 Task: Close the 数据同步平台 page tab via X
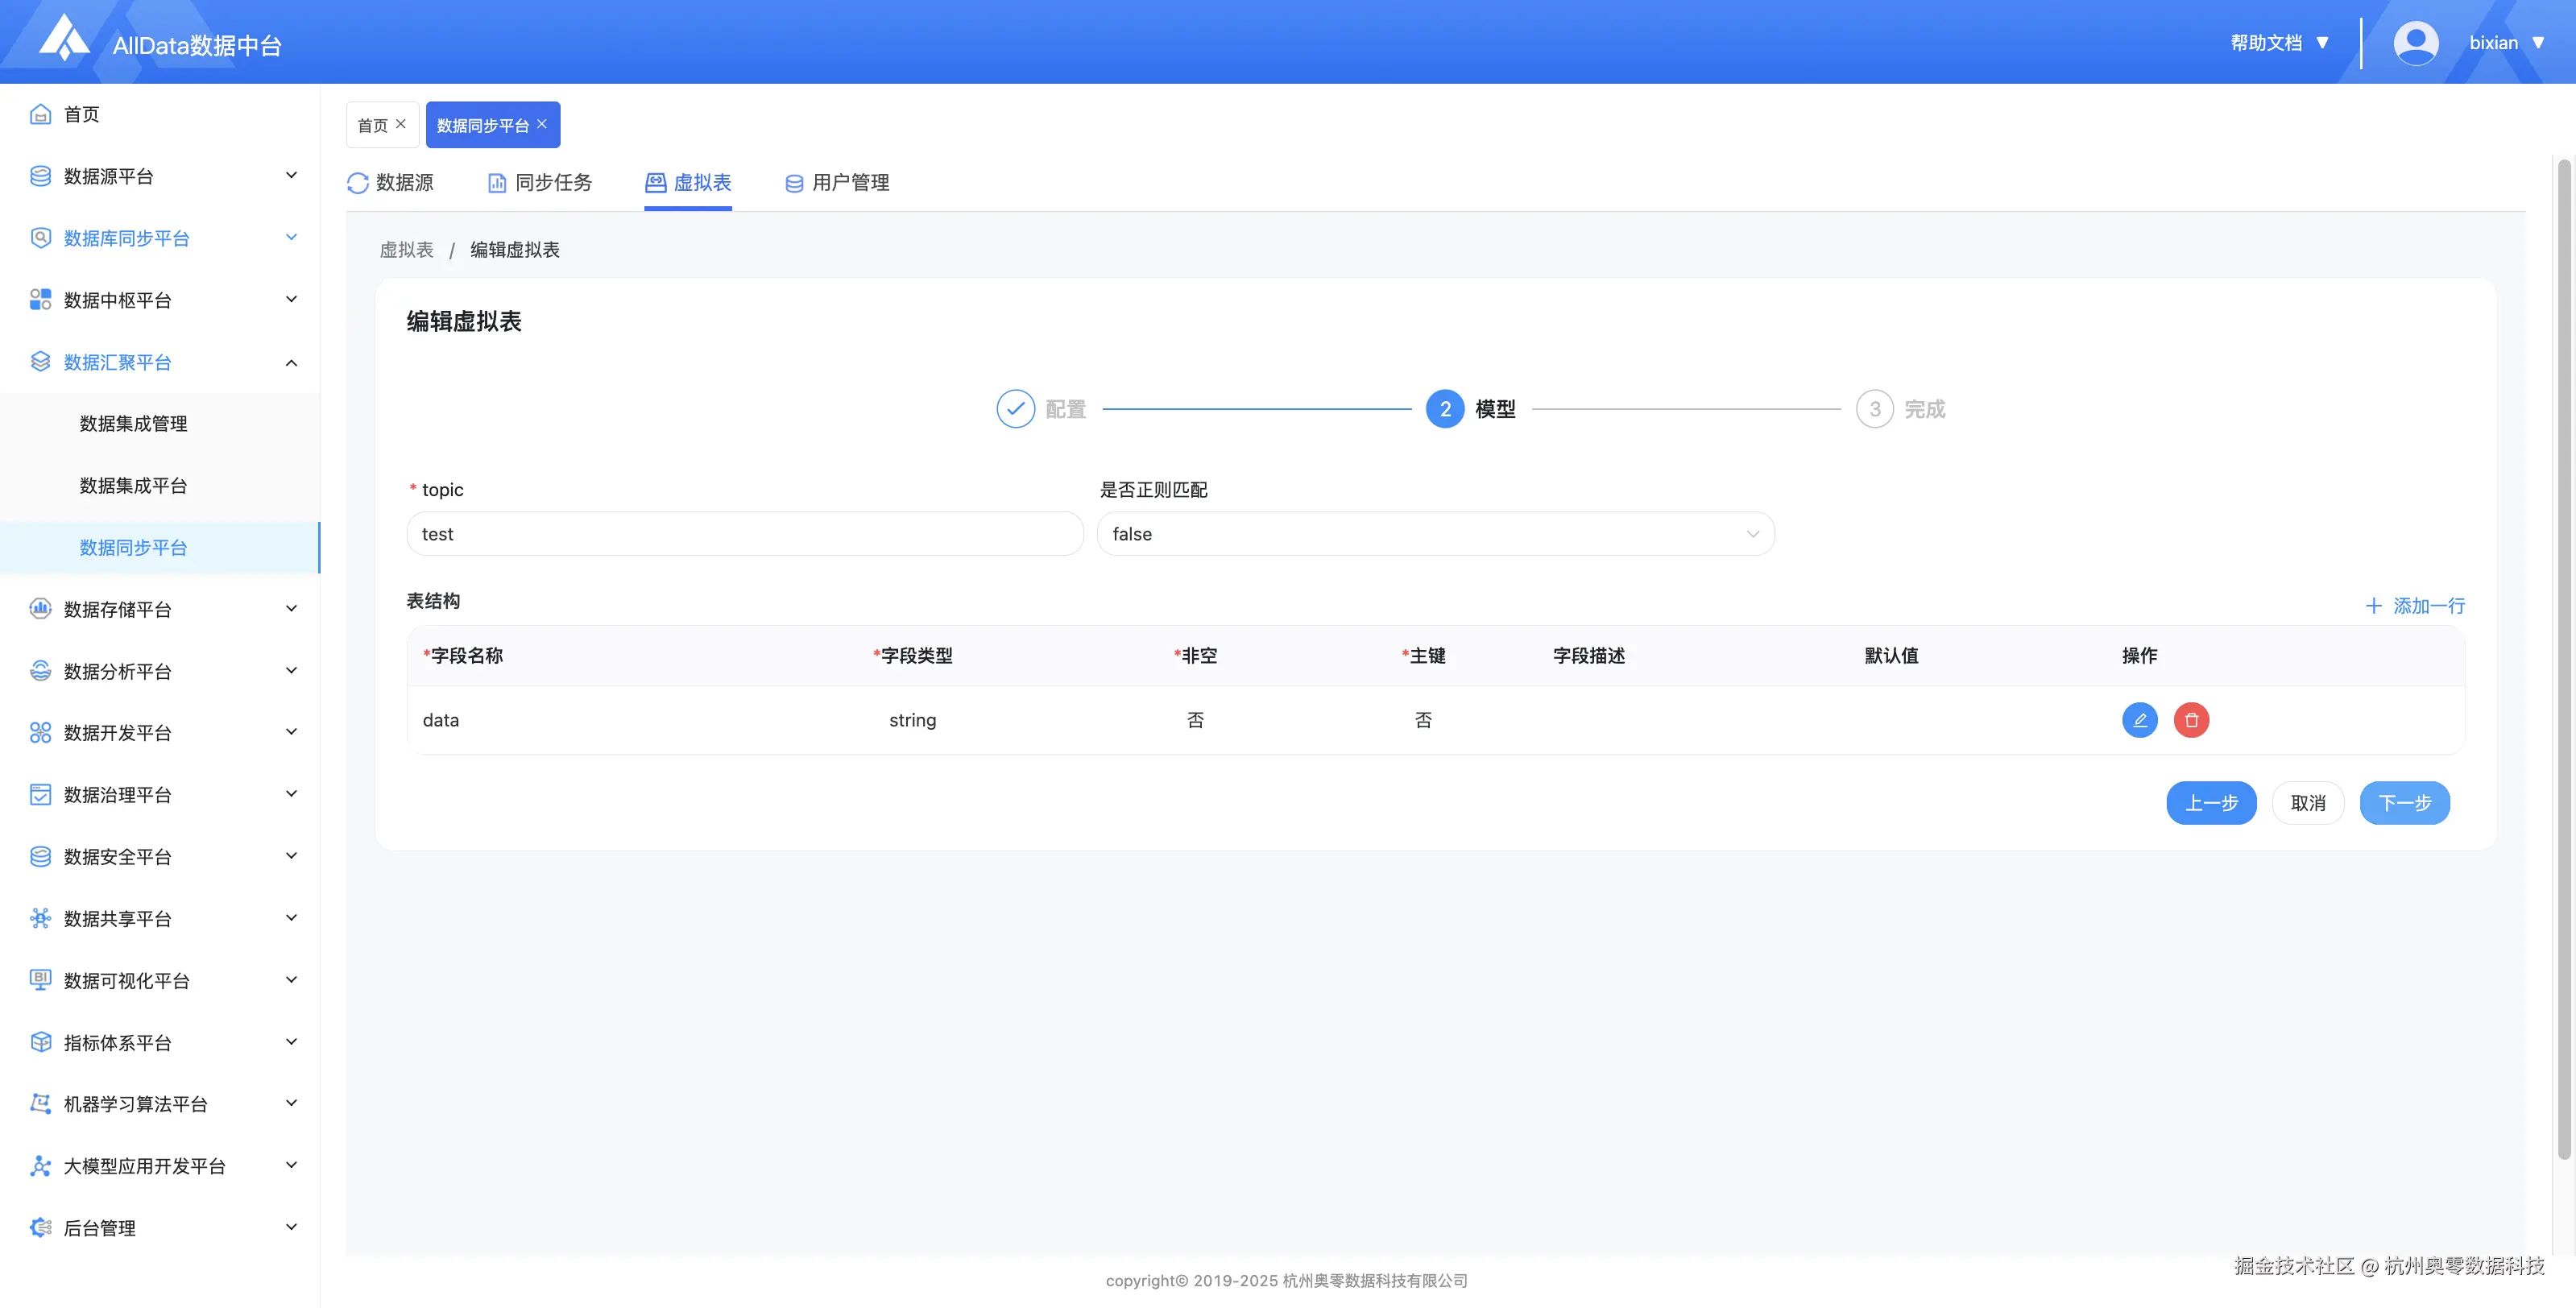pos(542,124)
